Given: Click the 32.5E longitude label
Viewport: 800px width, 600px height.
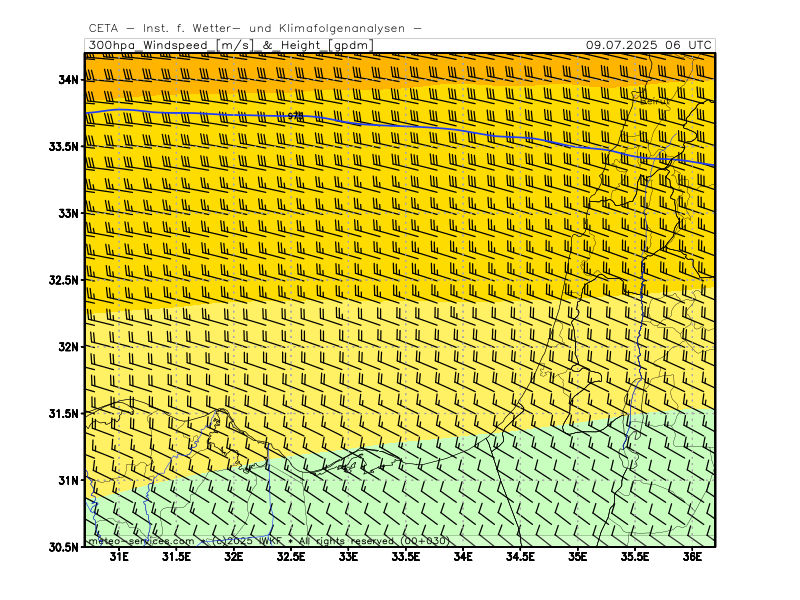Looking at the screenshot, I should [291, 557].
